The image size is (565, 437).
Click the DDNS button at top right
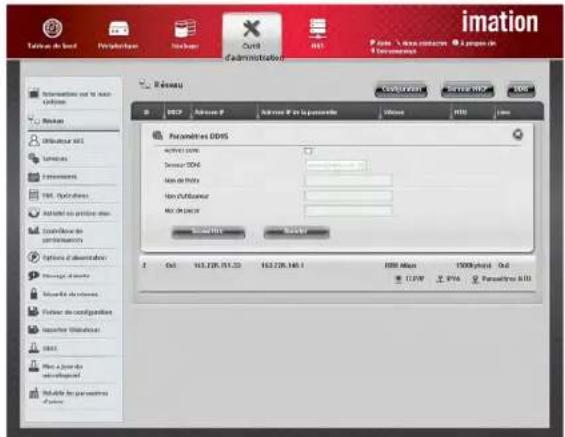point(521,90)
